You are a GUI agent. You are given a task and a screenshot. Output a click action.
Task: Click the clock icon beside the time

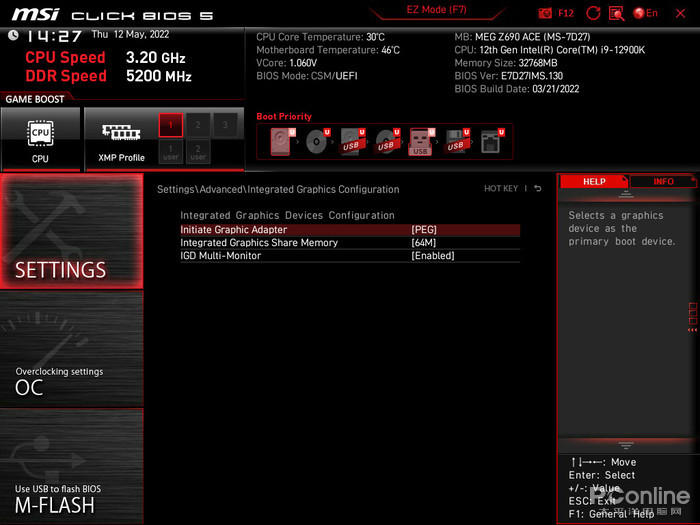pyautogui.click(x=13, y=35)
